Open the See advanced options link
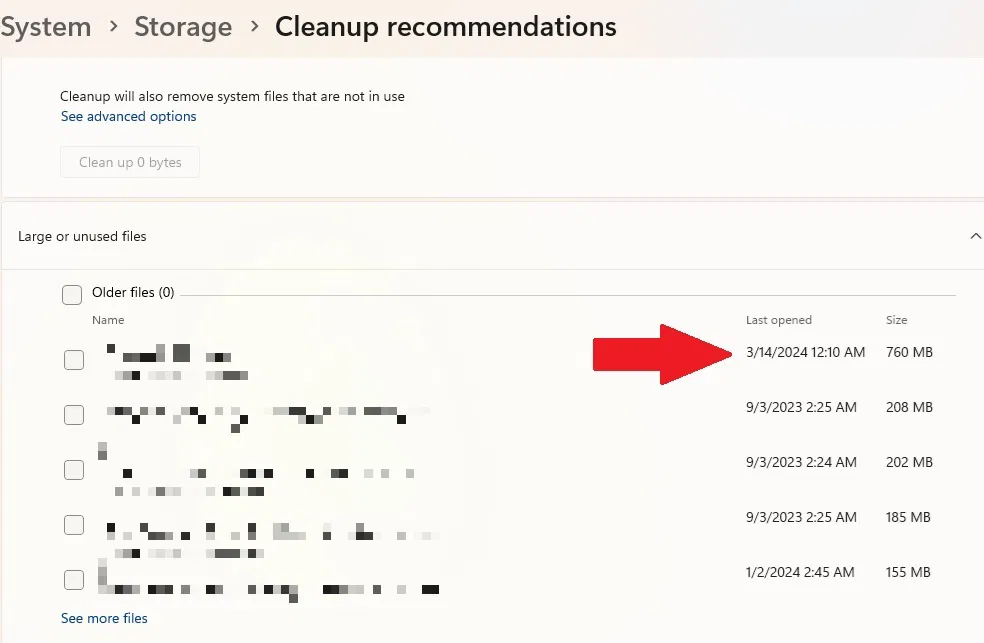Screen dimensions: 984x643 pos(129,117)
